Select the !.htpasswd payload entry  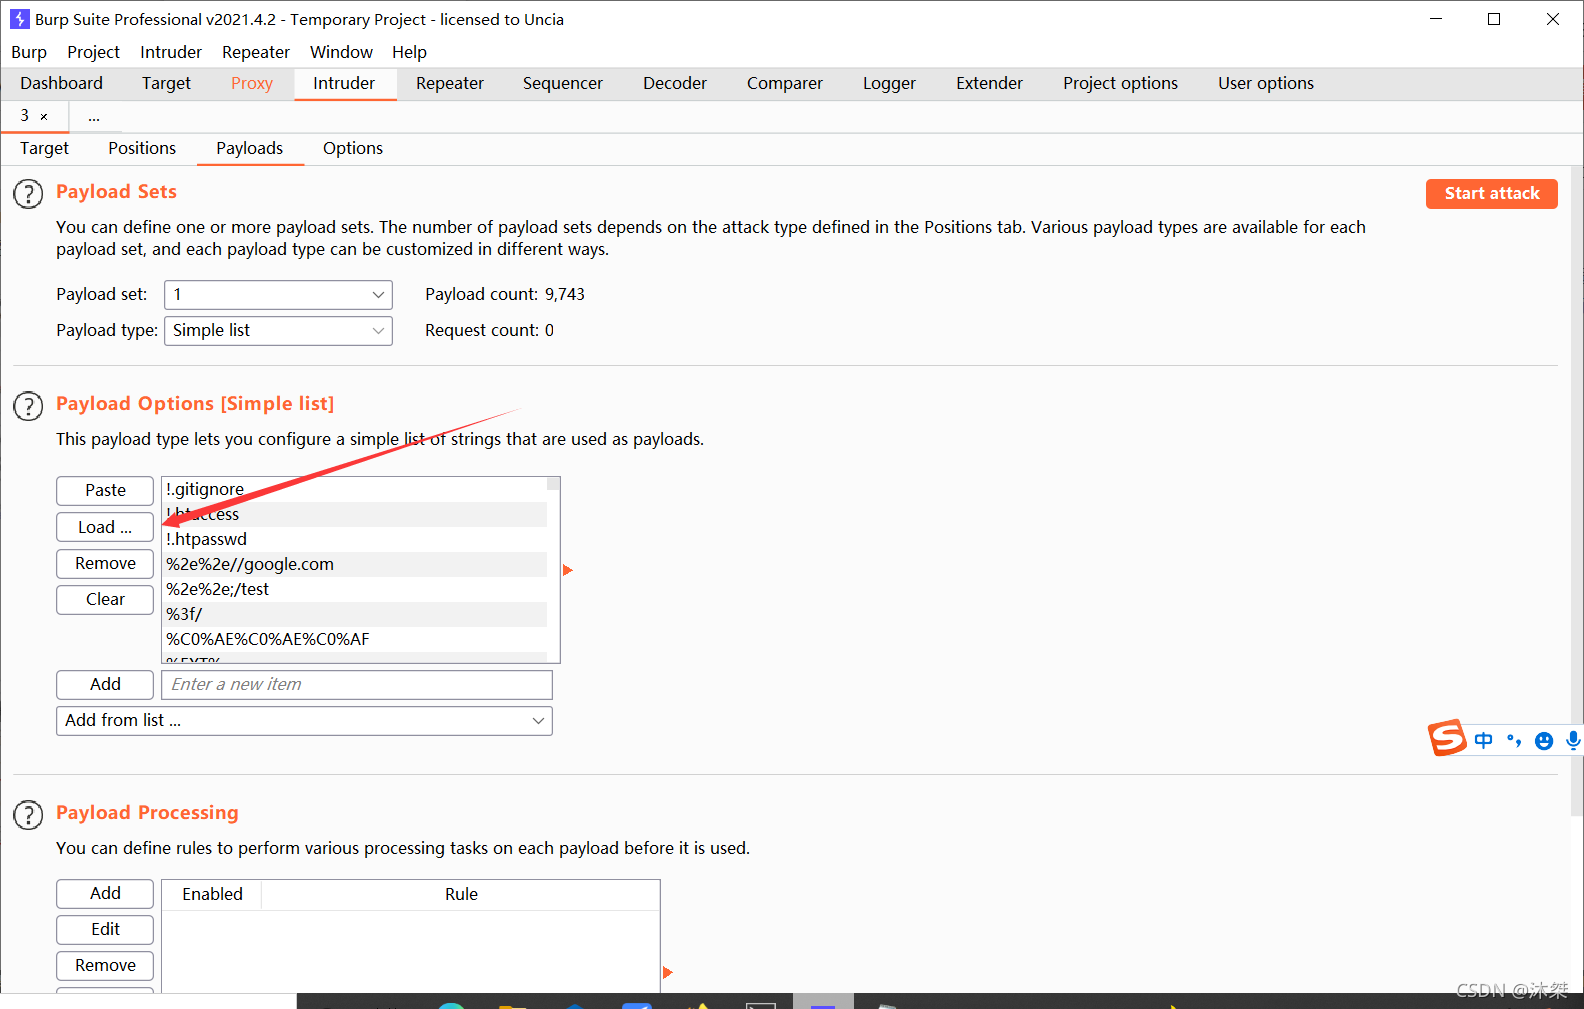coord(354,539)
